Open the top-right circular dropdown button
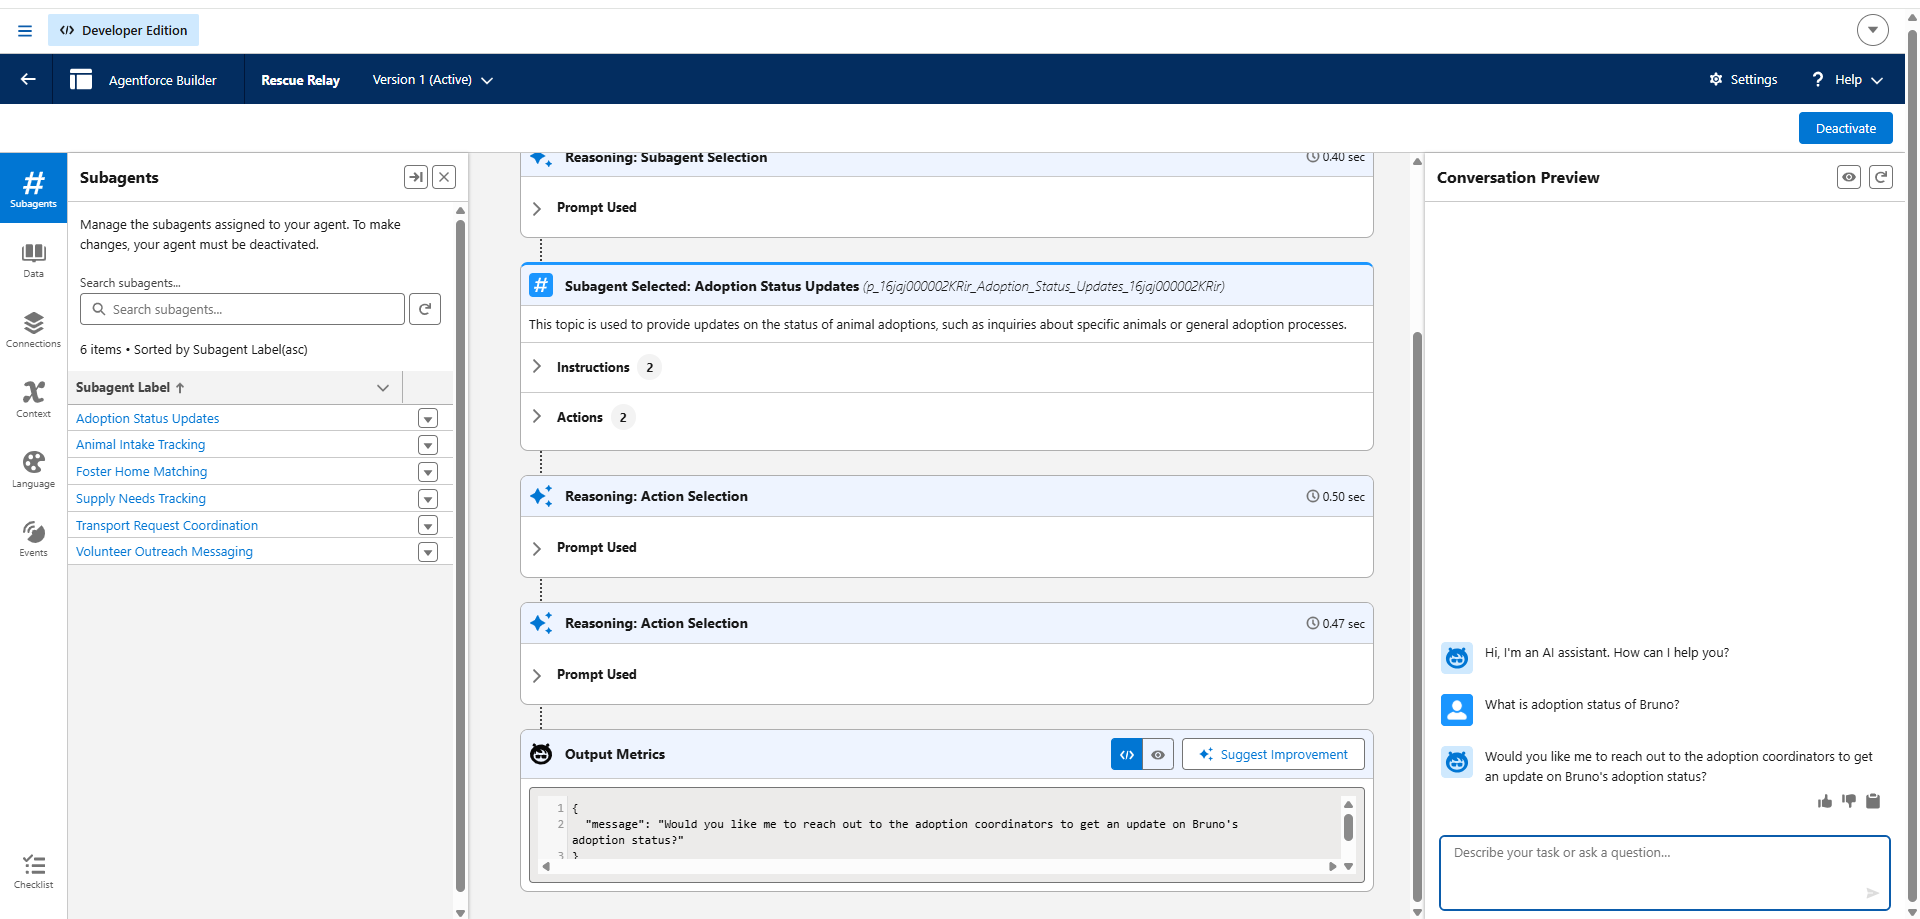The width and height of the screenshot is (1920, 919). (1873, 30)
